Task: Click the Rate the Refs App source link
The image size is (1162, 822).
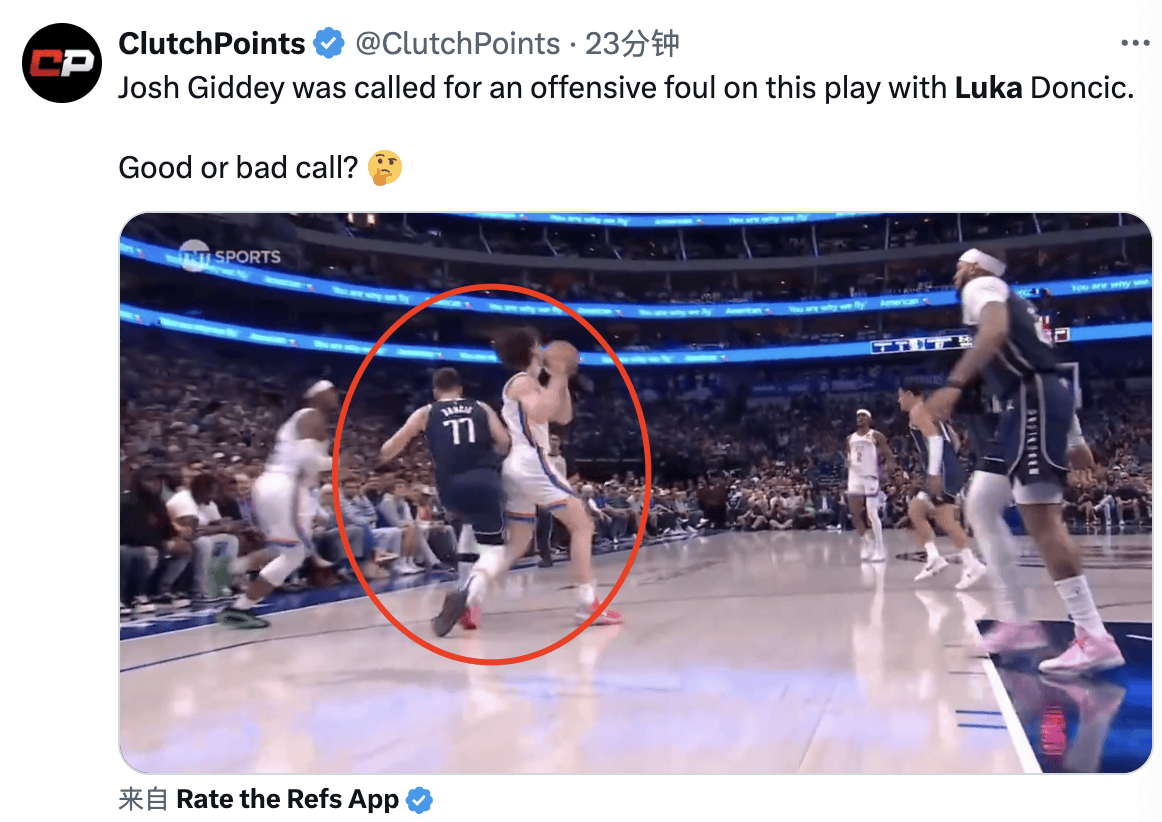Action: [288, 799]
